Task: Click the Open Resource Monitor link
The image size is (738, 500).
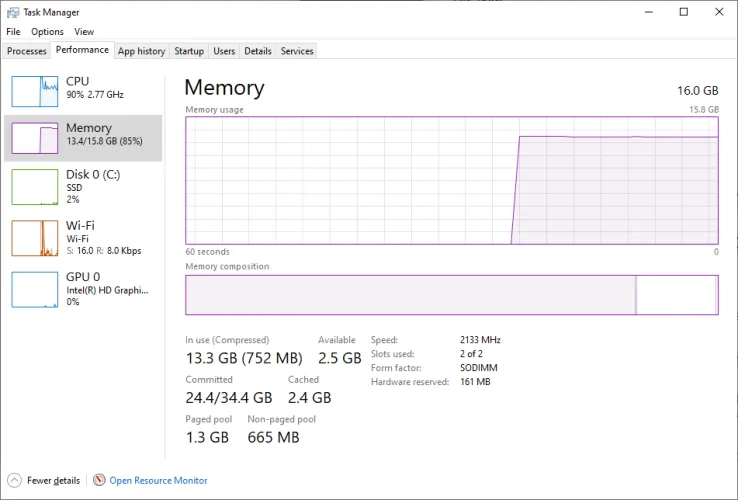Action: pos(158,480)
